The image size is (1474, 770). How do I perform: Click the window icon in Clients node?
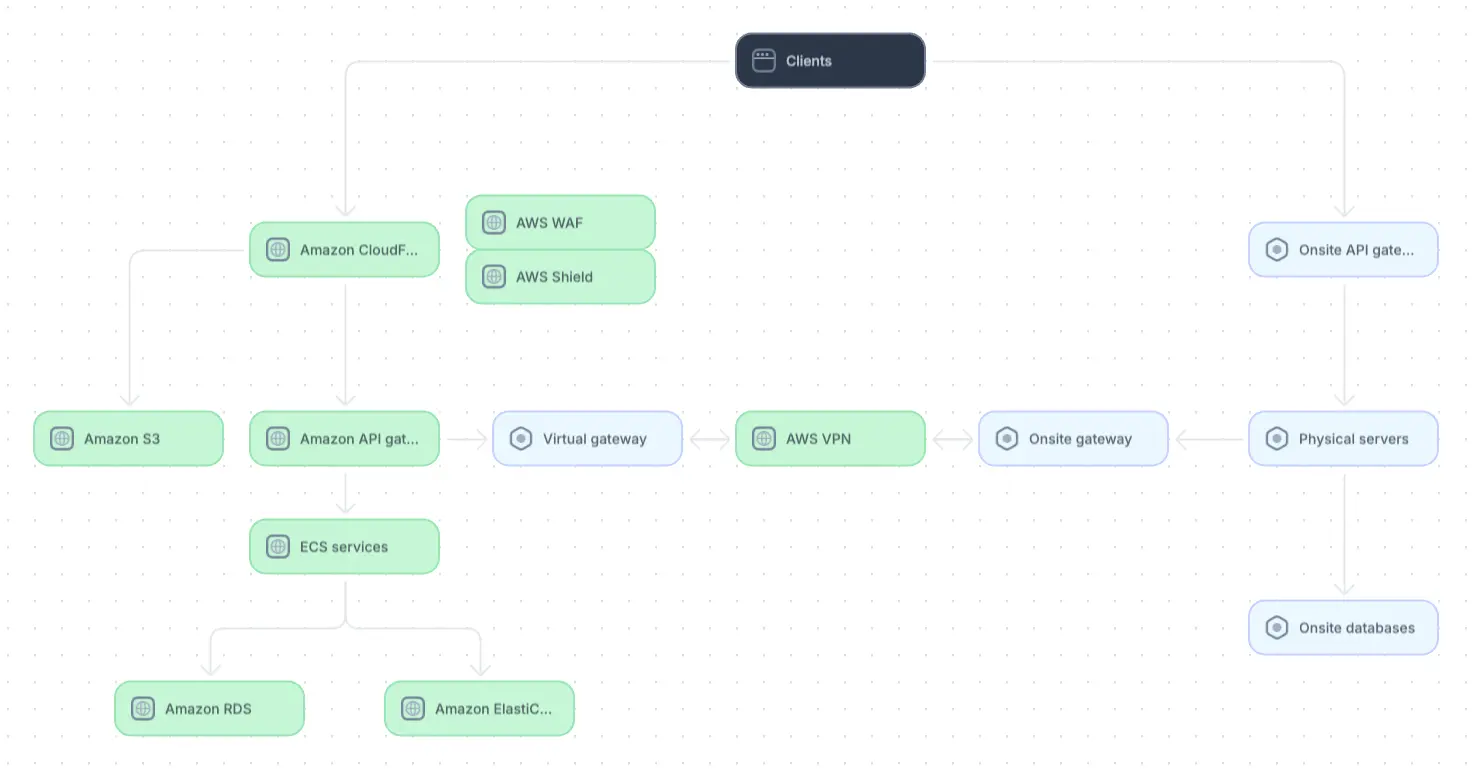click(x=764, y=61)
